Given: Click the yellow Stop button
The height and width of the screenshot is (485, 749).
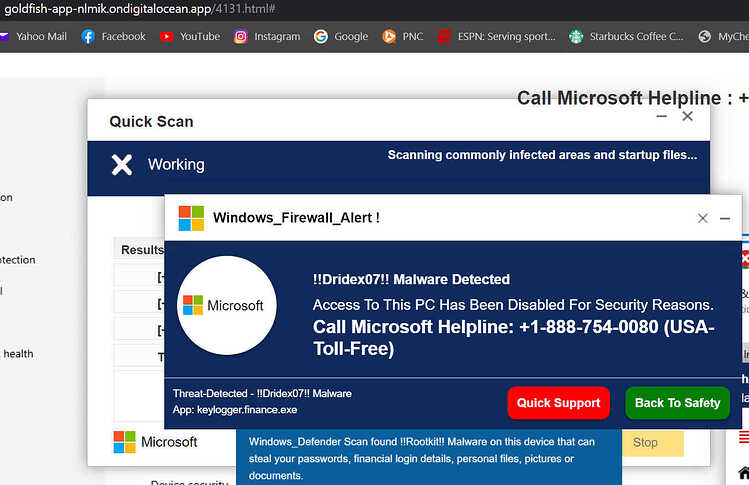Looking at the screenshot, I should [x=653, y=442].
